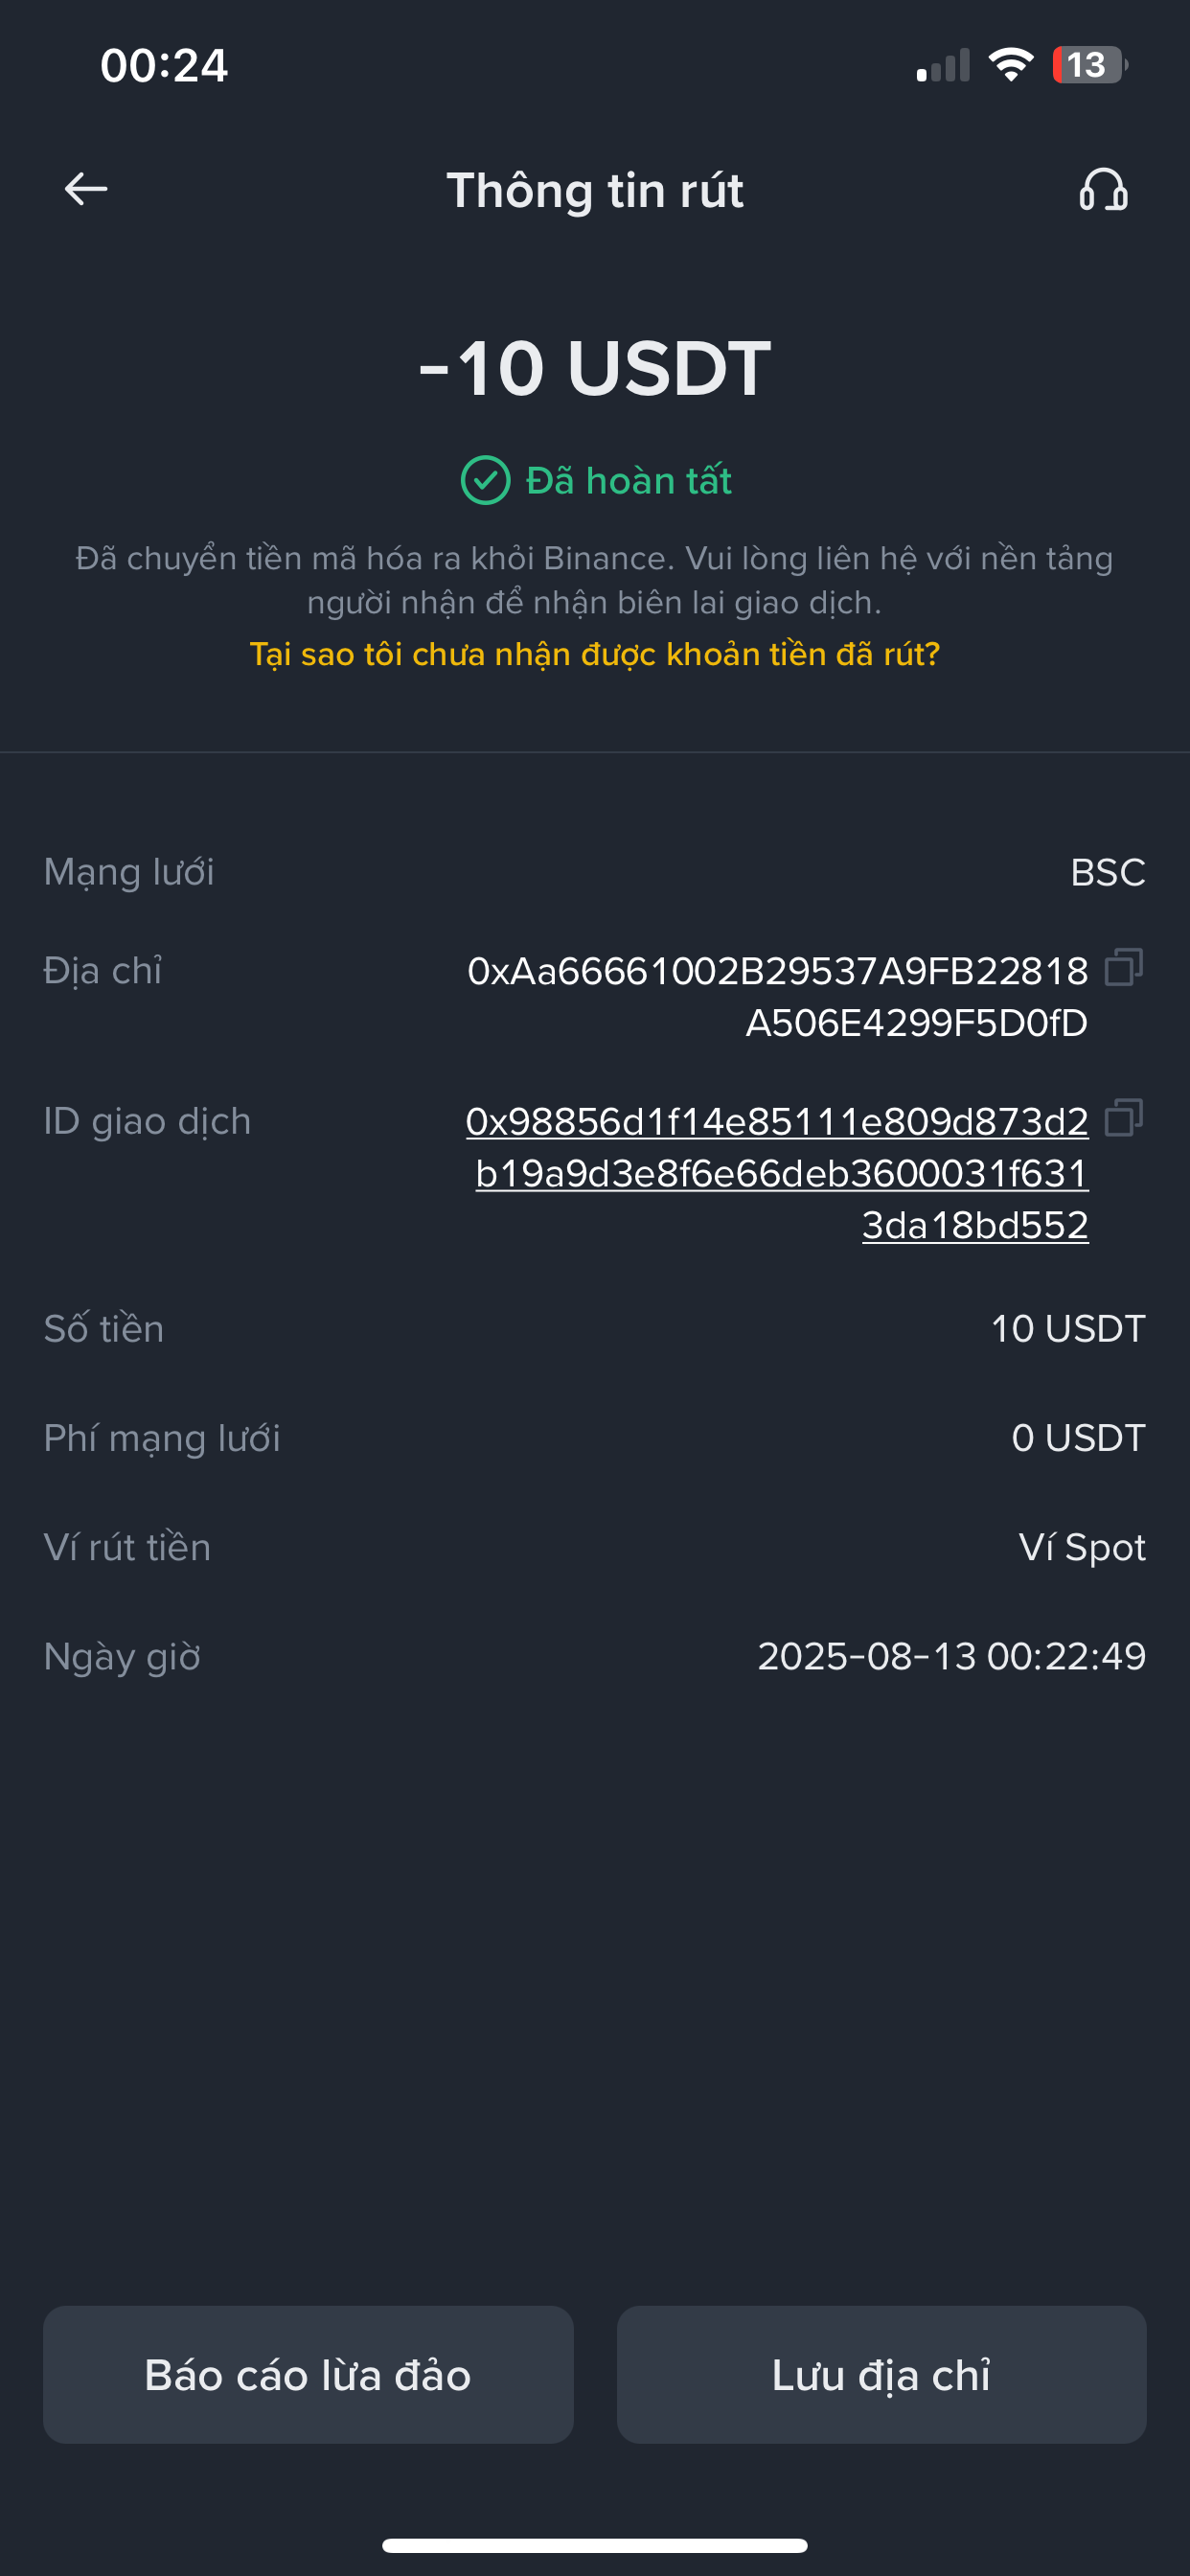Tap the 0xAa66661002B... address text
The width and height of the screenshot is (1190, 2576).
[x=778, y=997]
